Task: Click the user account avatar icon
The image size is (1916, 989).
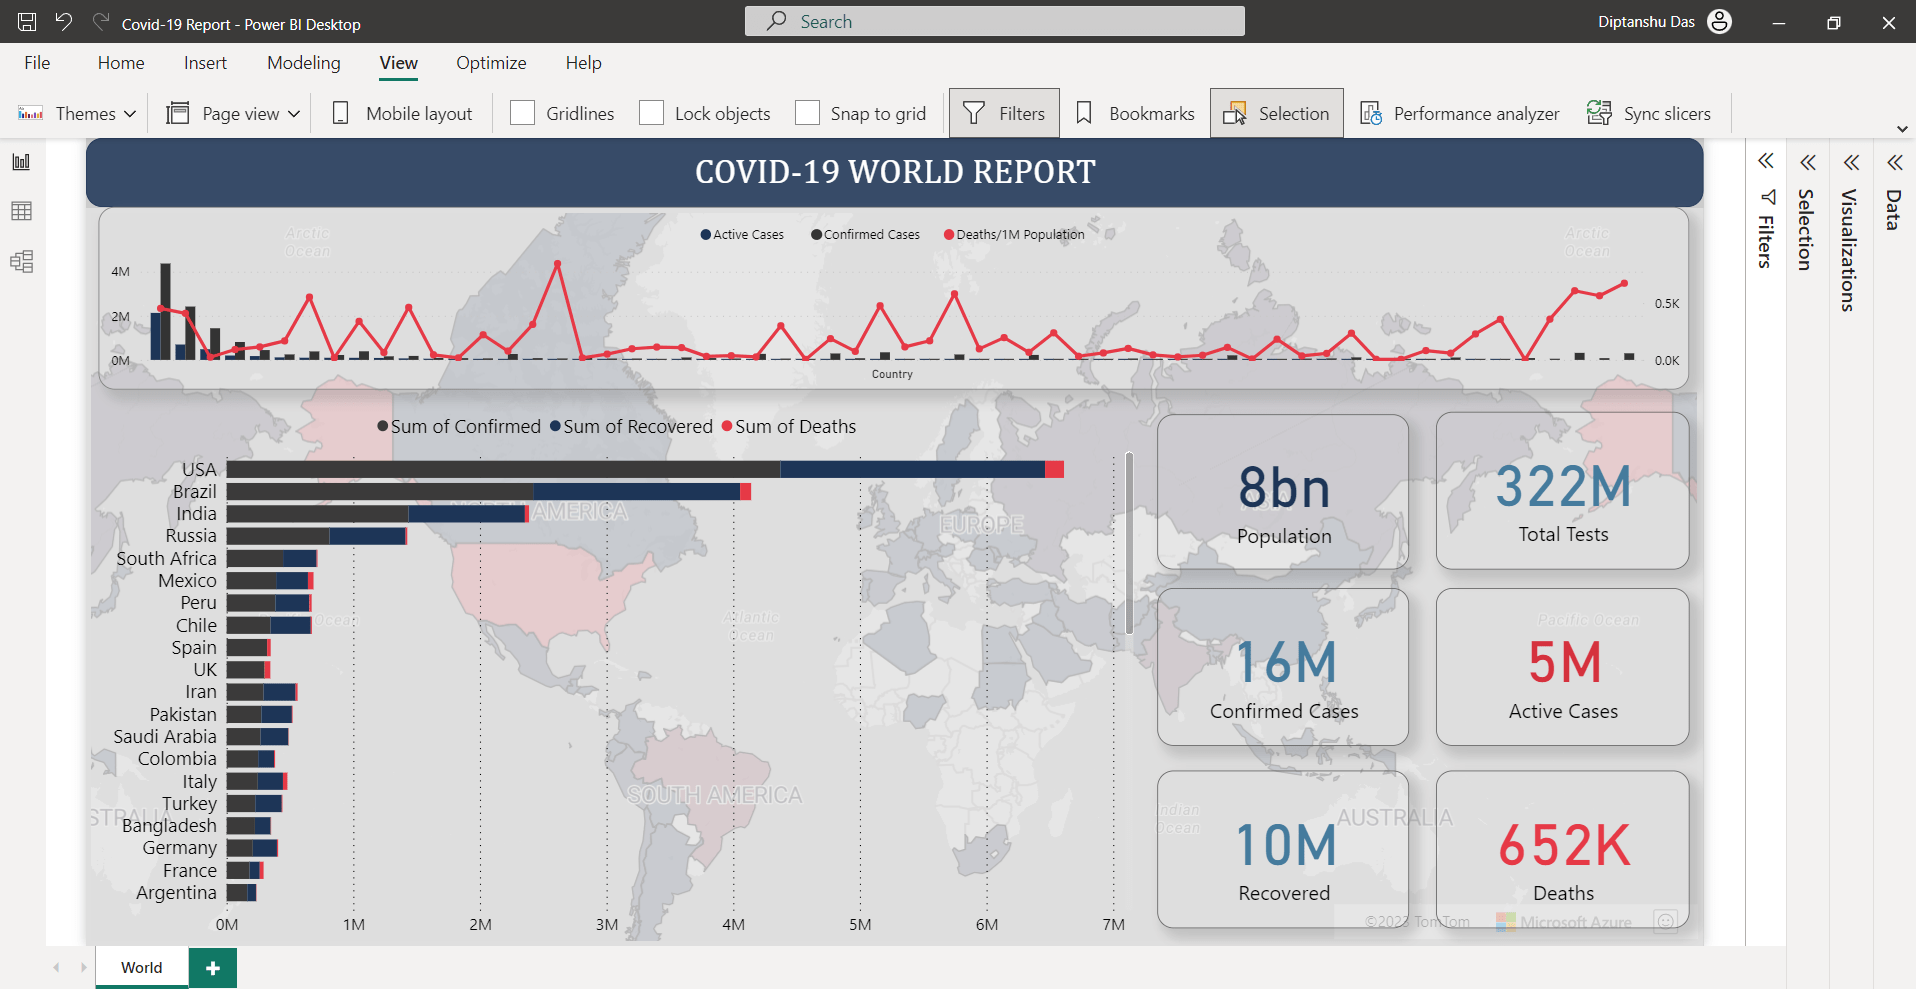Action: coord(1719,22)
